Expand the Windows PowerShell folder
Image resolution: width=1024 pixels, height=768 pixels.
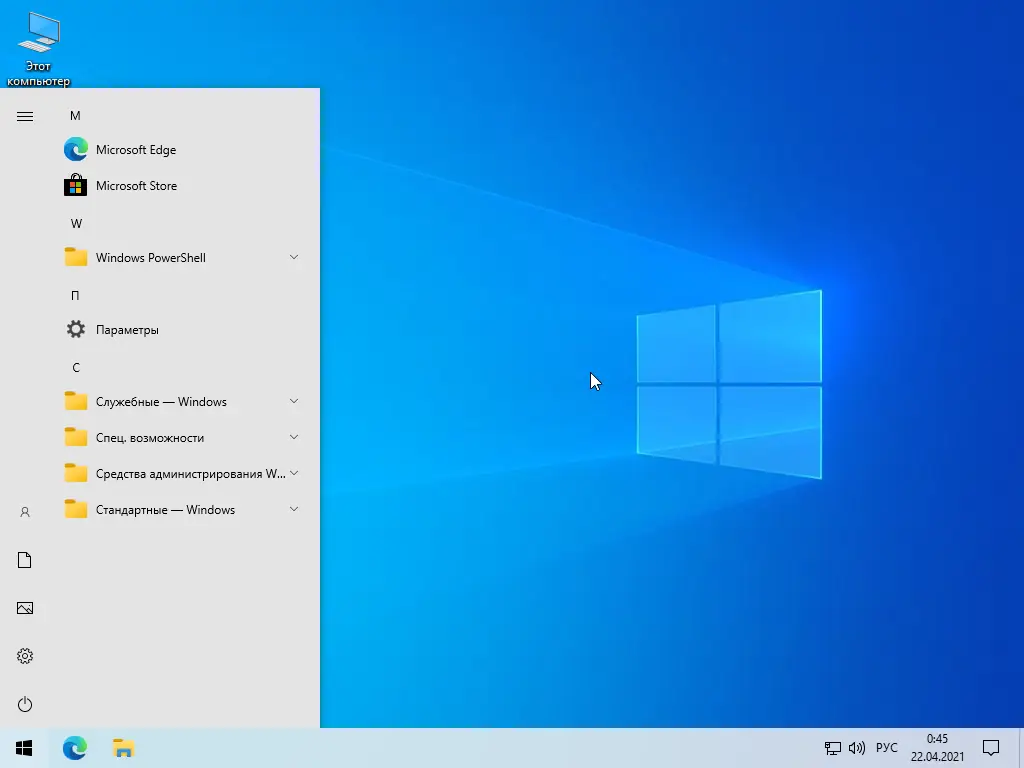(294, 257)
